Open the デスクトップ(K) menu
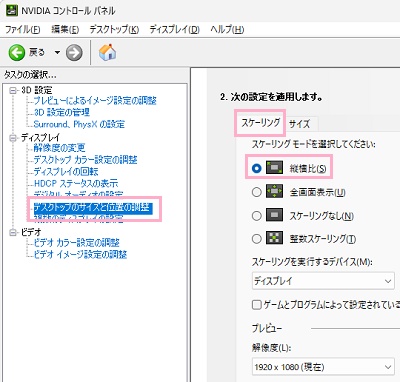 point(114,30)
